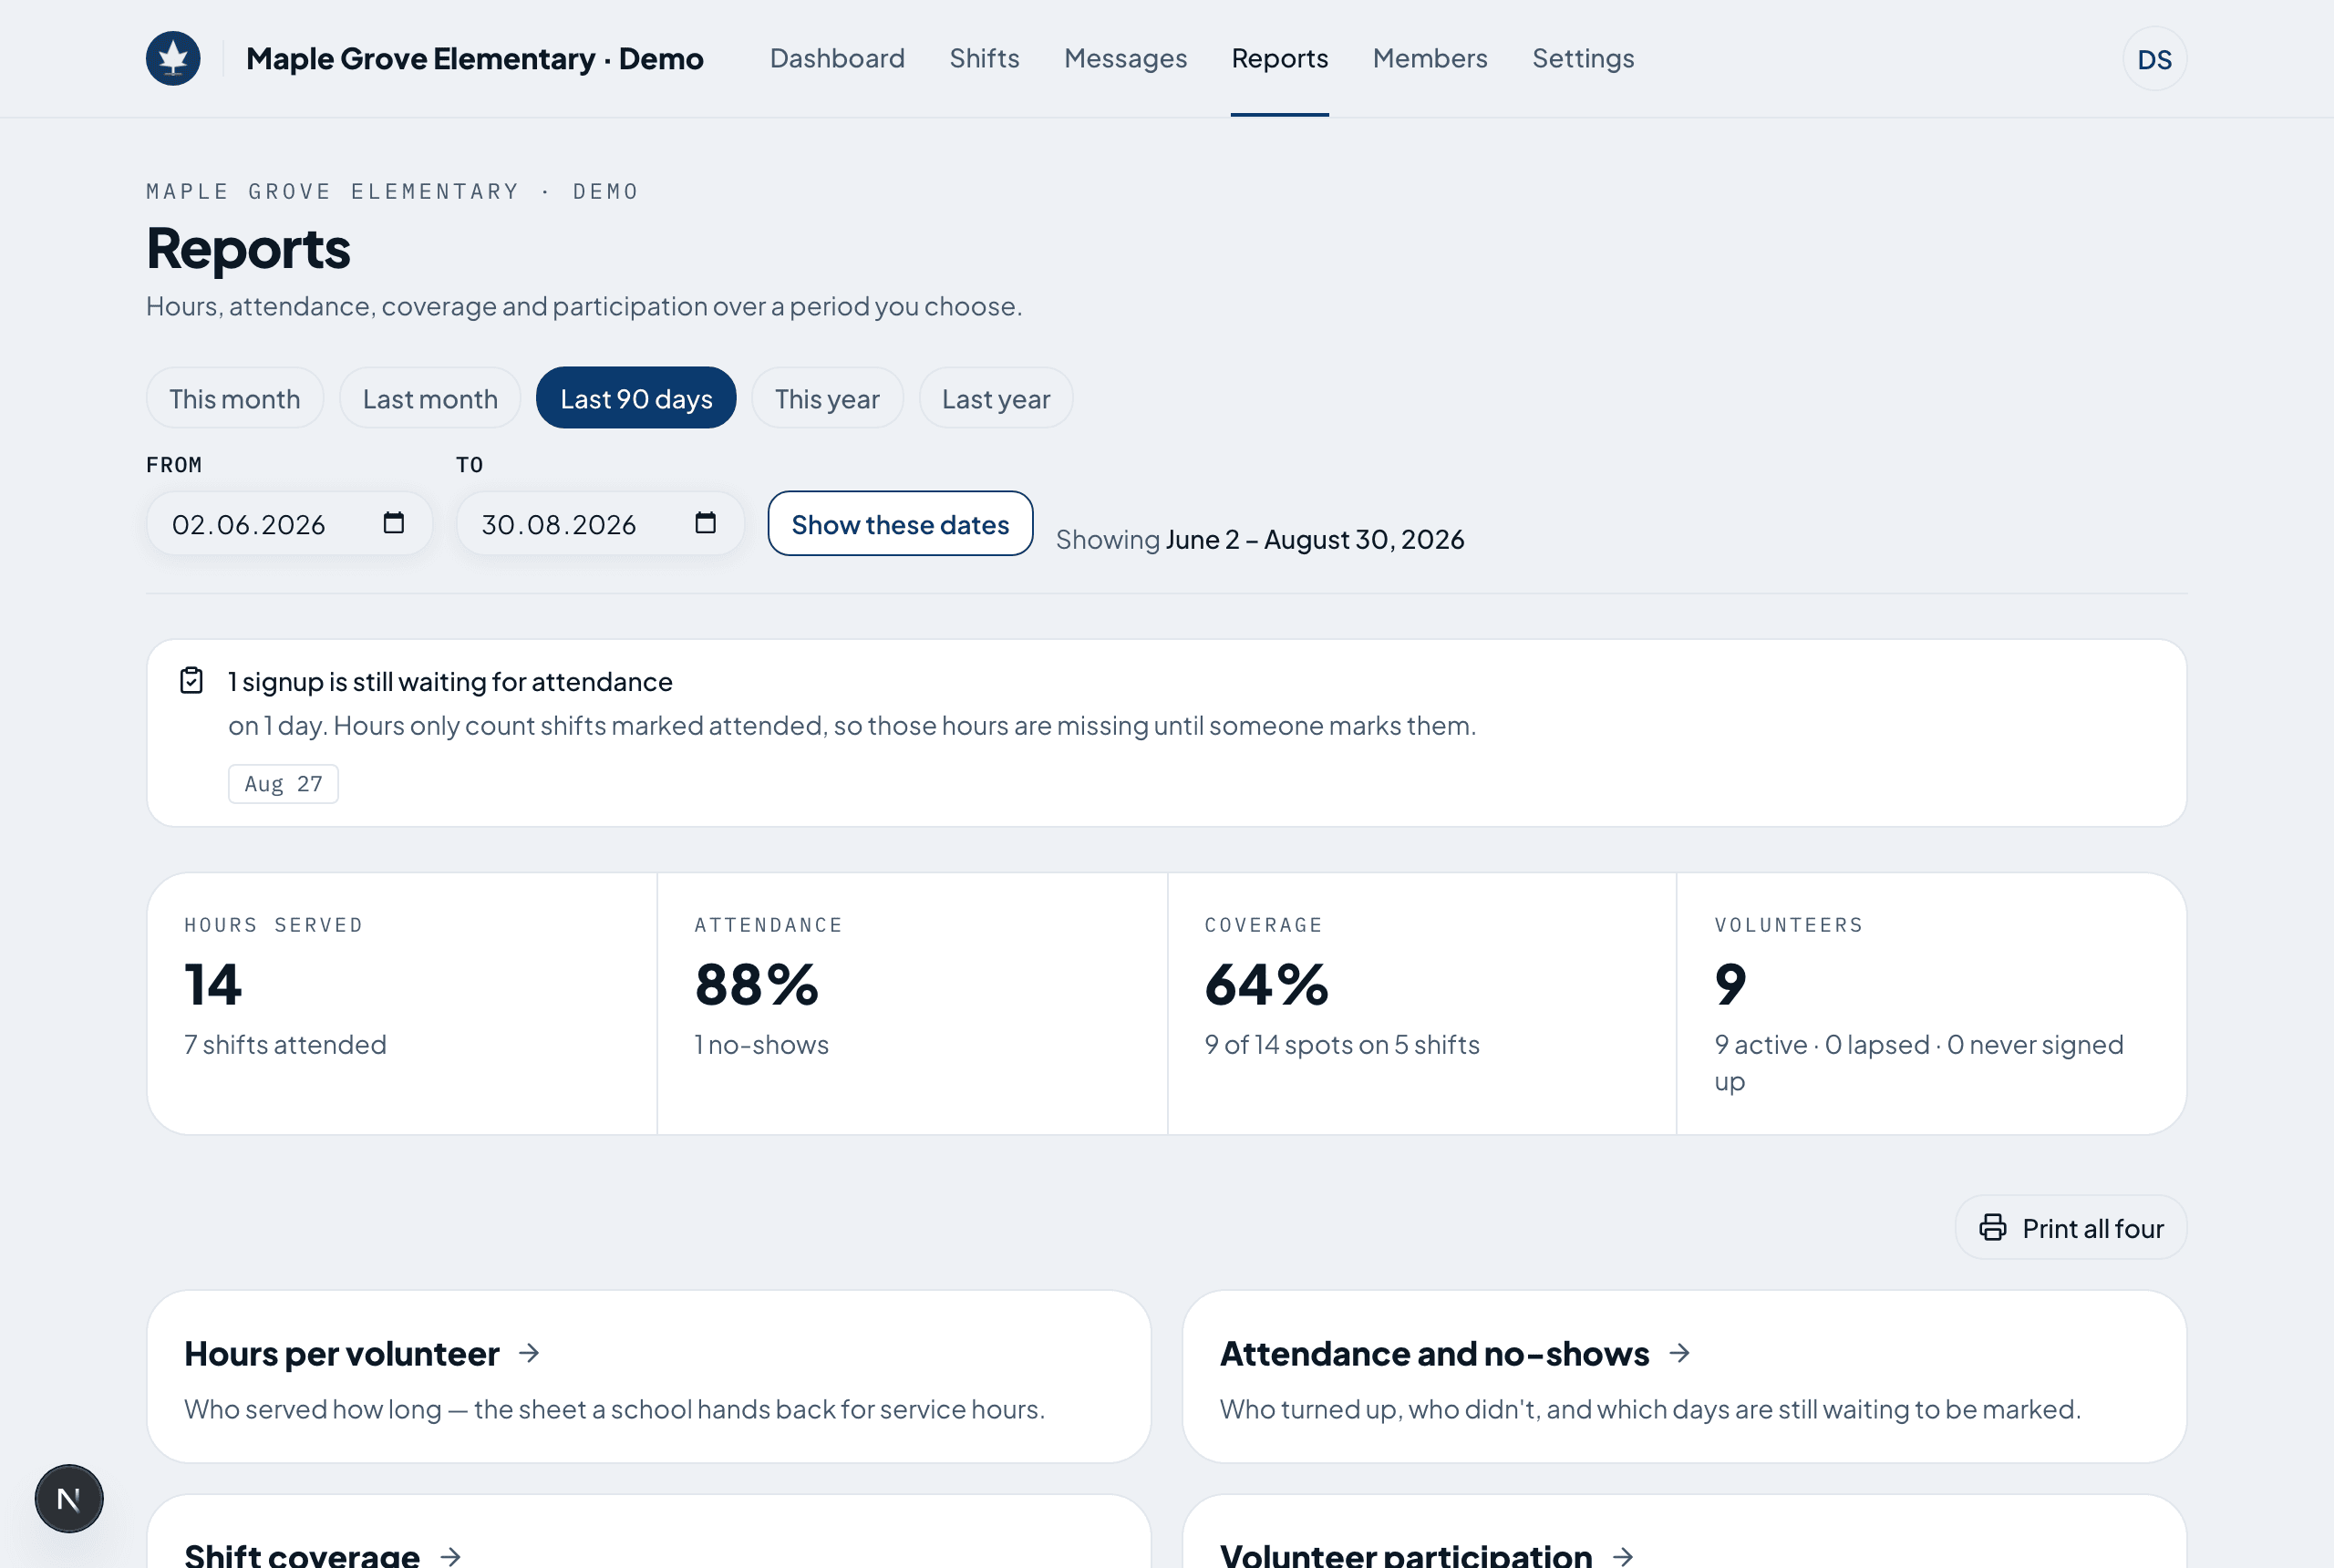Click the '7 shifts attended' text
Image resolution: width=2334 pixels, height=1568 pixels.
click(285, 1044)
